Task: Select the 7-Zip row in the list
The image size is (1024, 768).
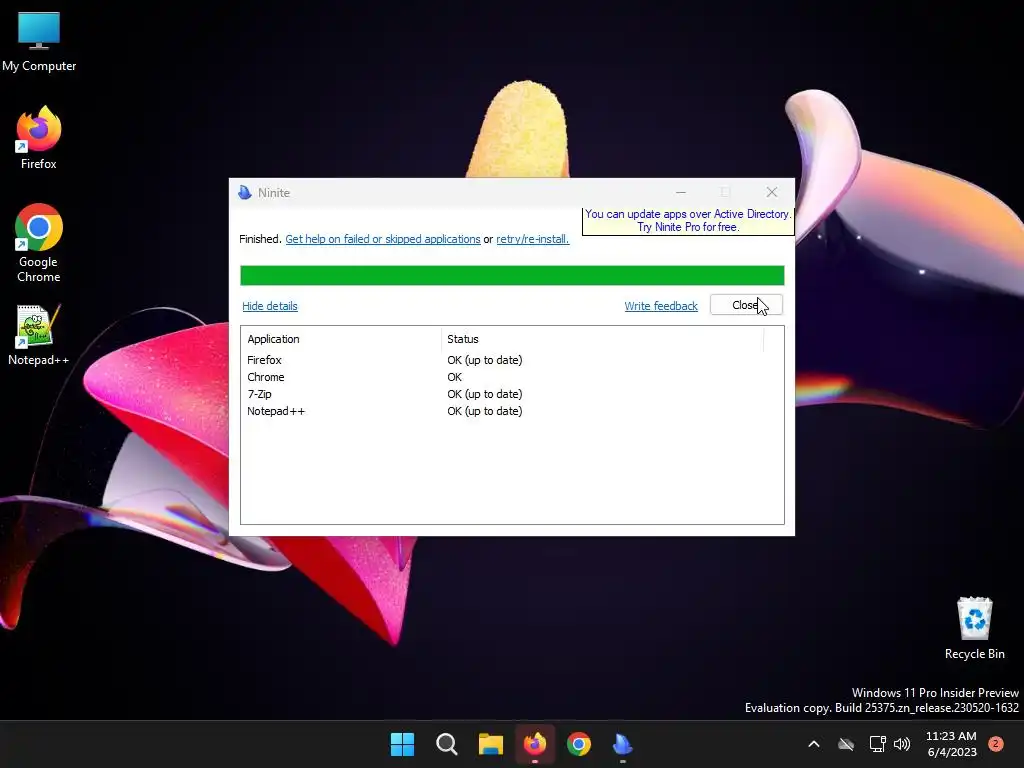Action: click(512, 394)
